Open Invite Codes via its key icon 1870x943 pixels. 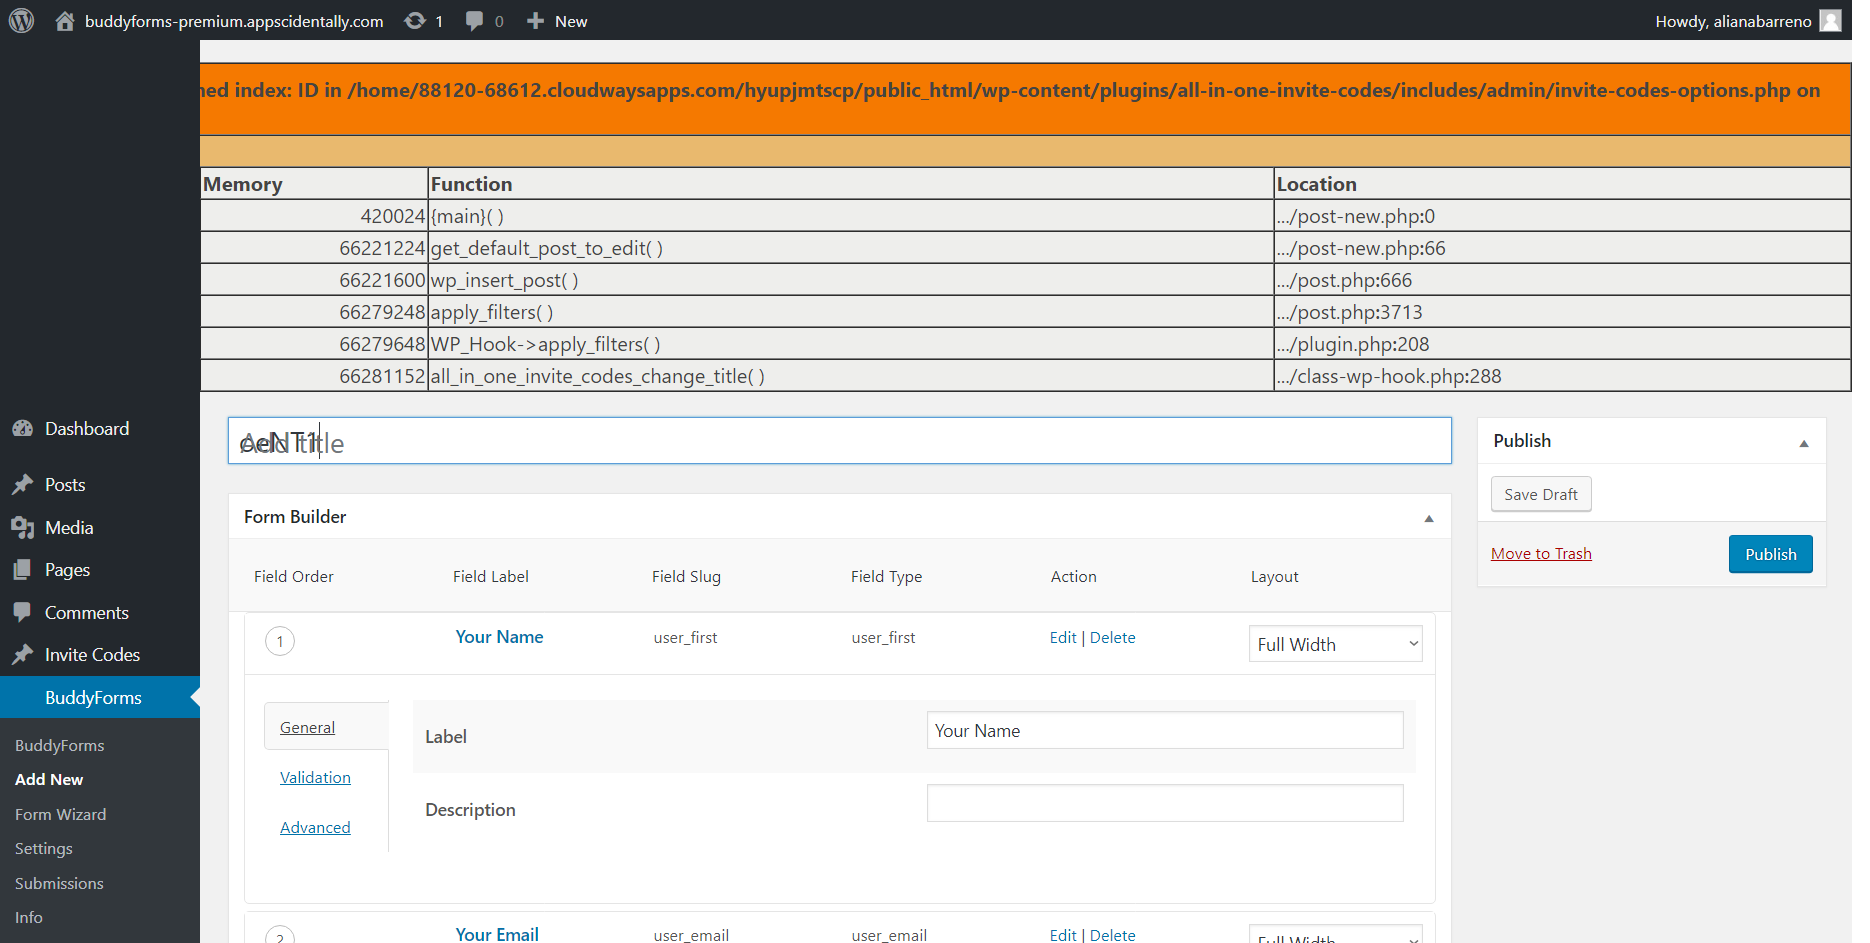pyautogui.click(x=23, y=654)
